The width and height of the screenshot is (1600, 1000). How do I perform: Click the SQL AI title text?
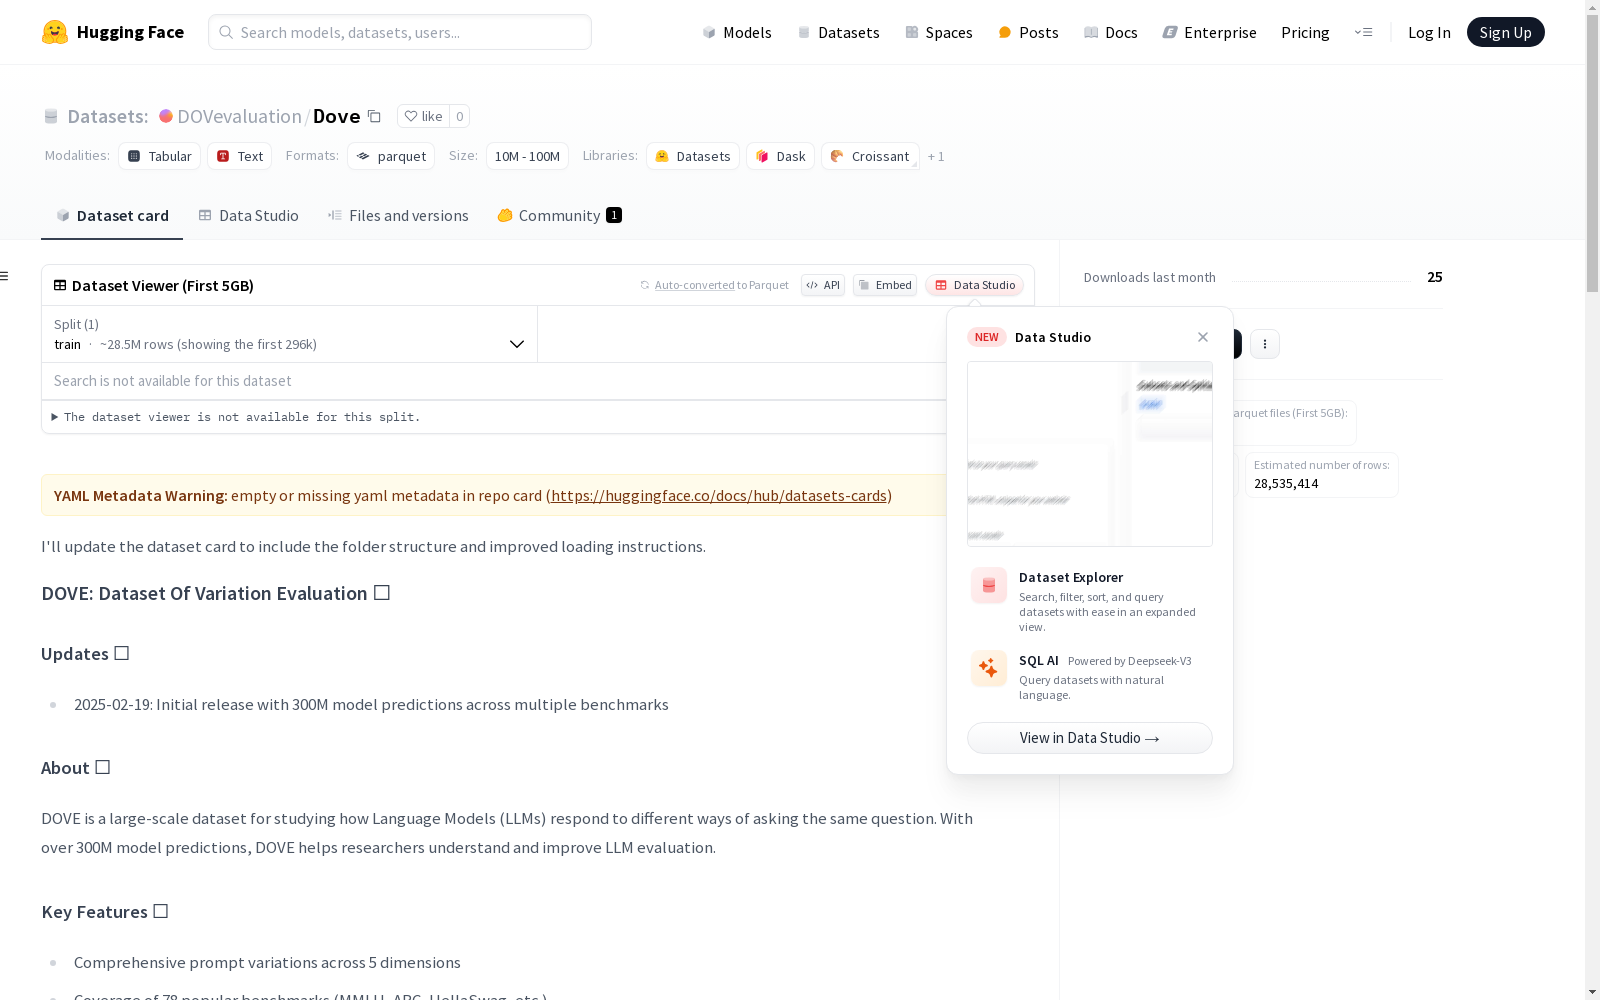(x=1038, y=660)
